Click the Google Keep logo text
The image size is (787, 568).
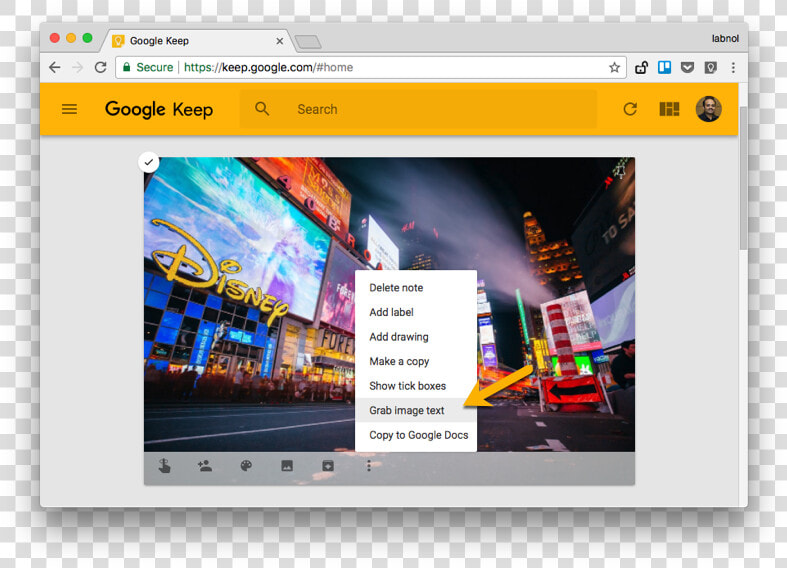pyautogui.click(x=159, y=109)
